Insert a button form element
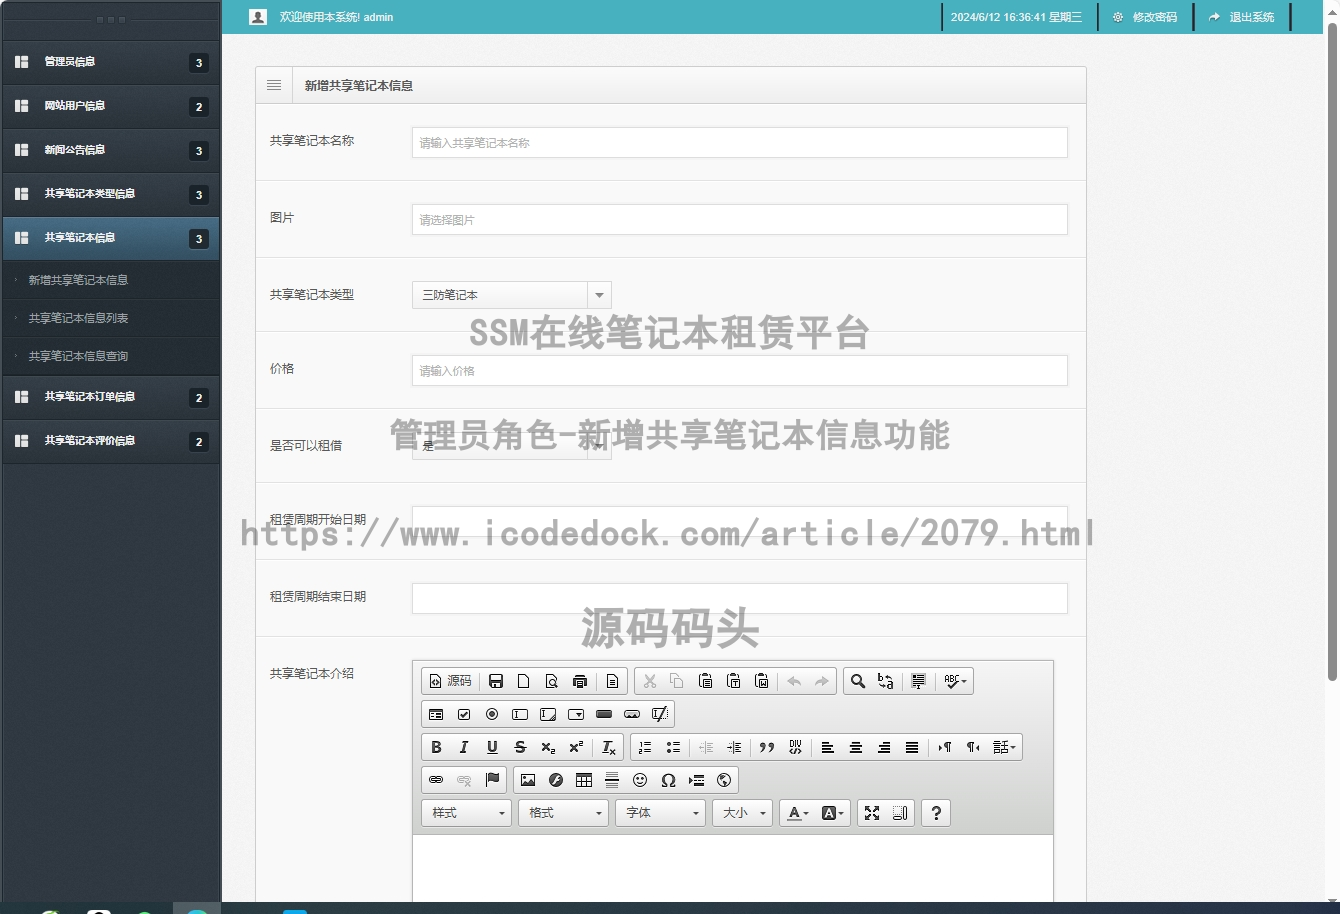This screenshot has width=1340, height=914. (x=604, y=714)
